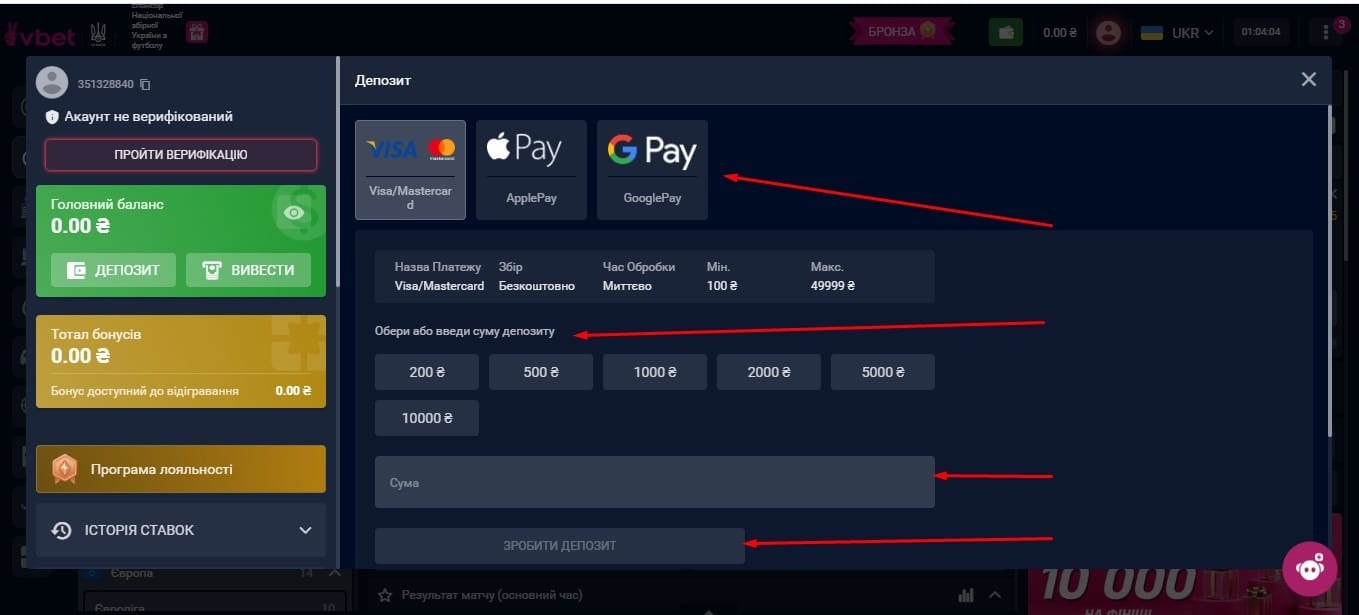Image resolution: width=1359 pixels, height=615 pixels.
Task: Toggle main balance visibility eye icon
Action: point(294,213)
